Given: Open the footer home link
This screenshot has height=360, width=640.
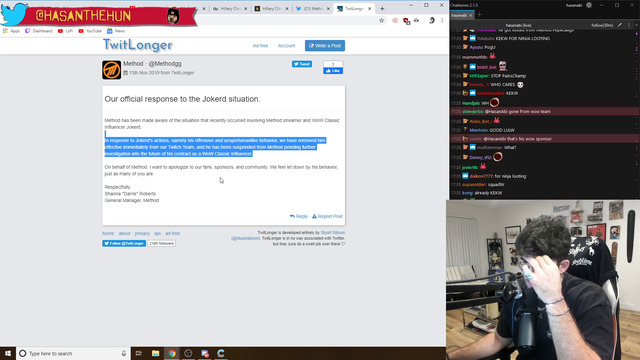Looking at the screenshot, I should [x=108, y=233].
